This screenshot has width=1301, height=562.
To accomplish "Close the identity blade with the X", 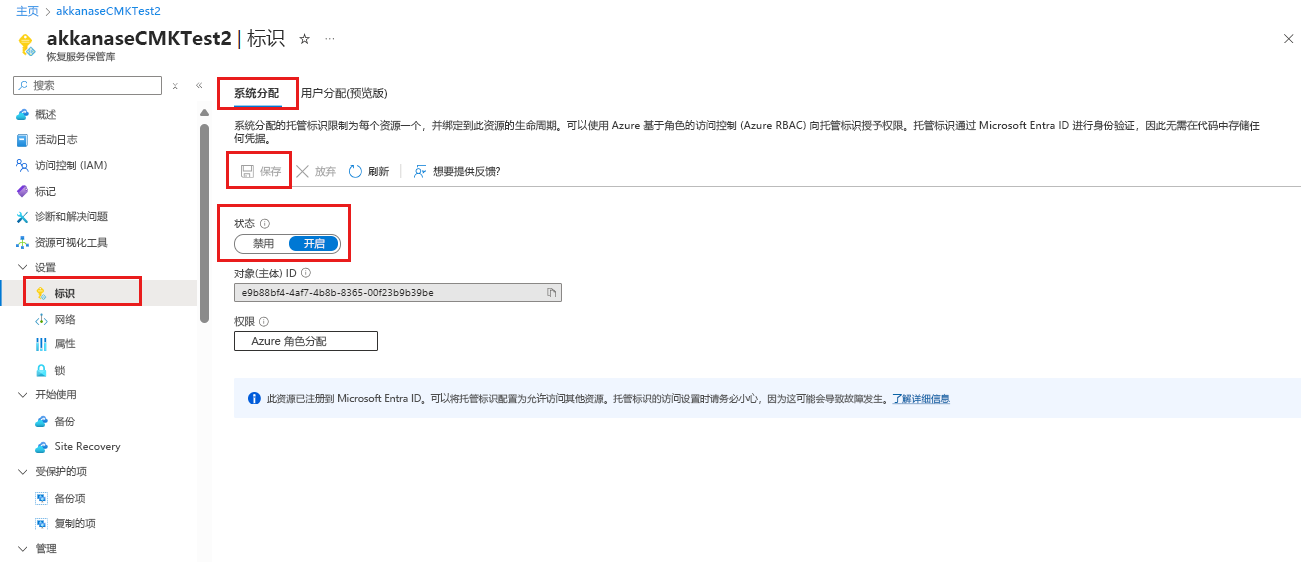I will tap(1288, 38).
